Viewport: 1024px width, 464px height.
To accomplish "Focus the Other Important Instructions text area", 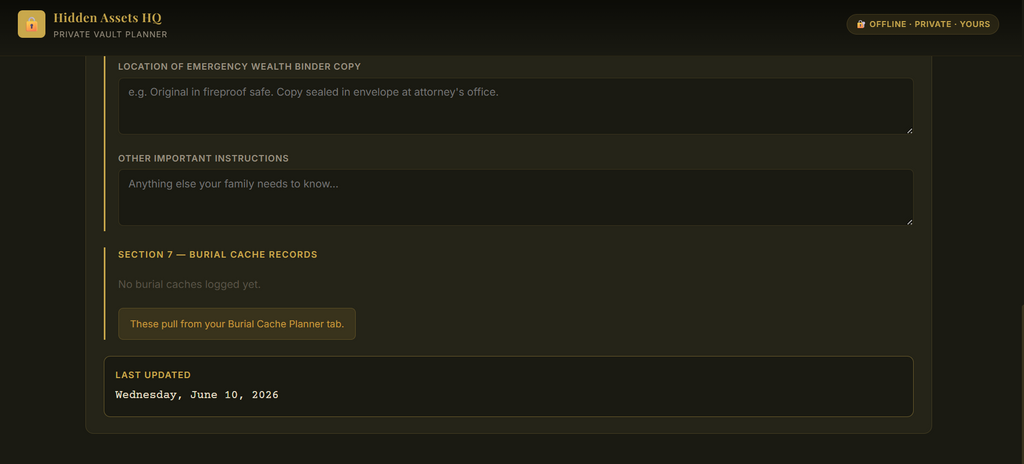I will 515,197.
